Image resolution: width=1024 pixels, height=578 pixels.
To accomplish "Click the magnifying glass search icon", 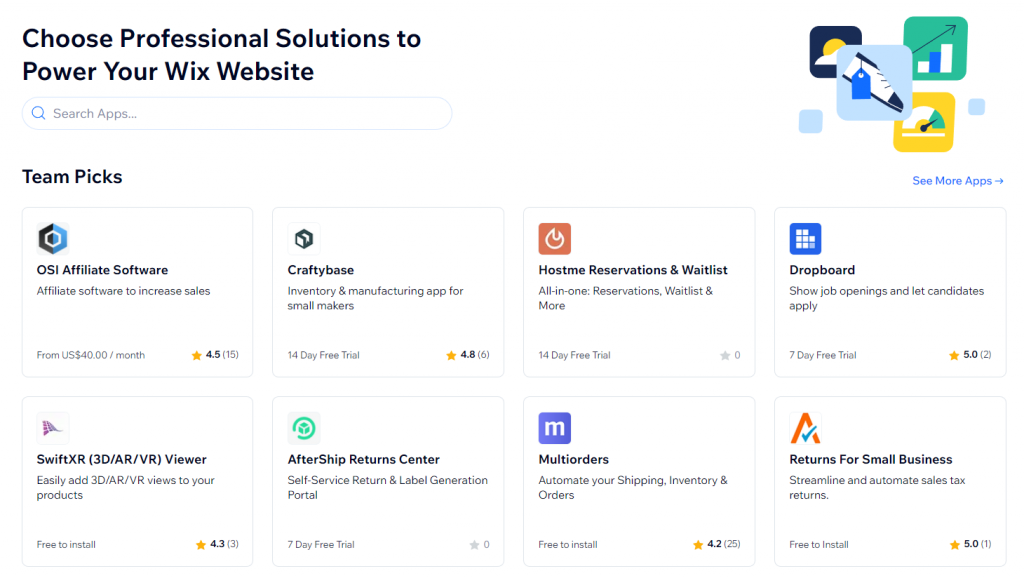I will click(x=38, y=113).
